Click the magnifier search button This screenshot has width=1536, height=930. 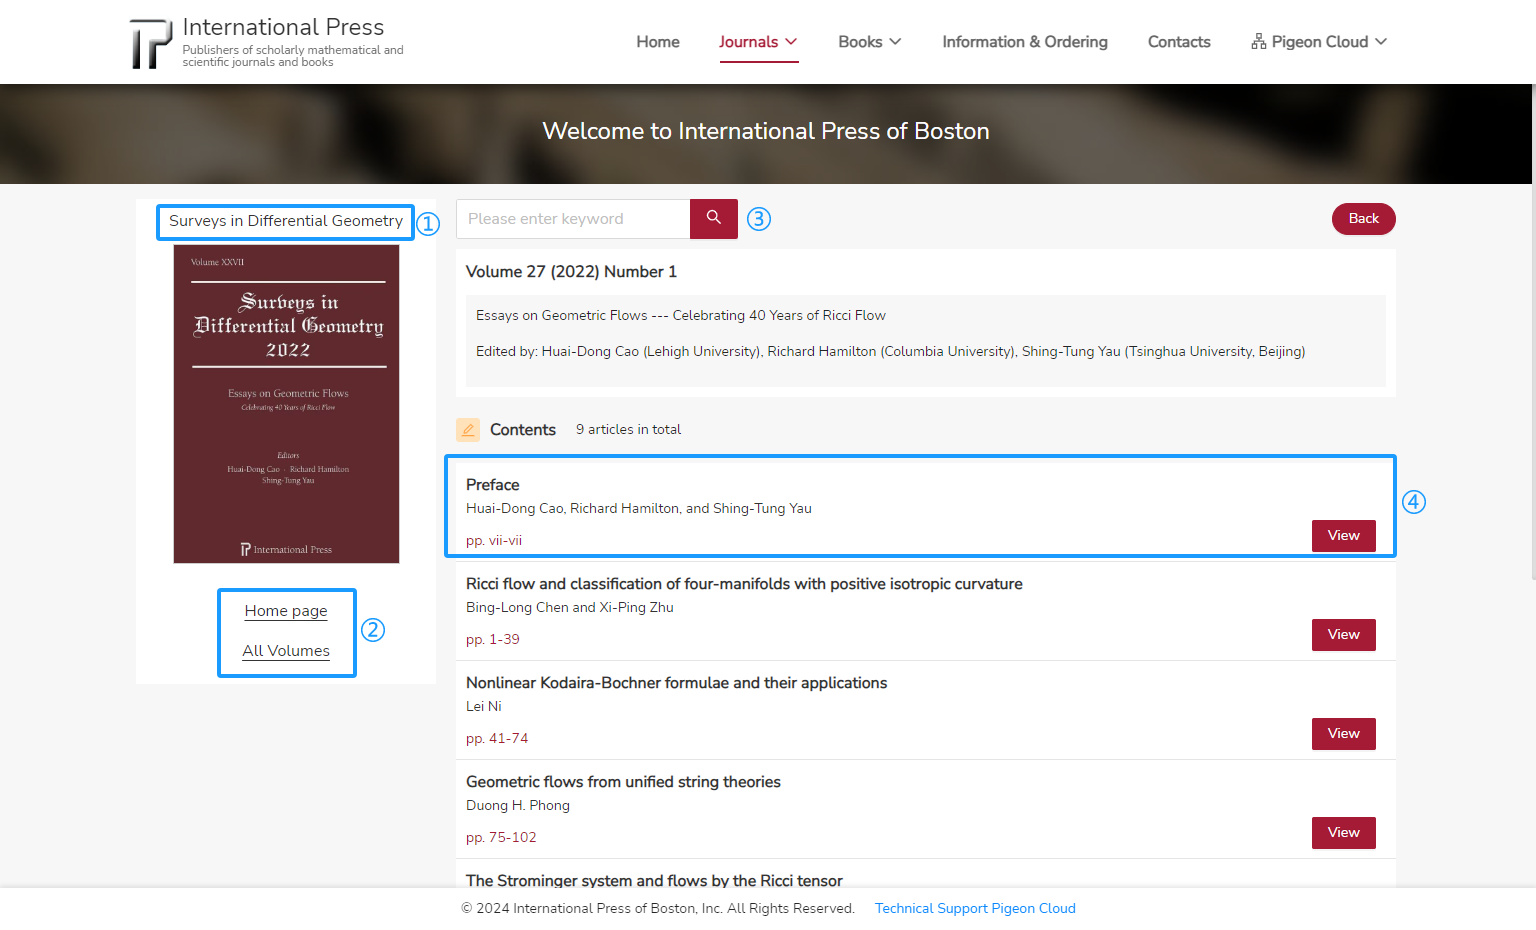click(x=714, y=219)
